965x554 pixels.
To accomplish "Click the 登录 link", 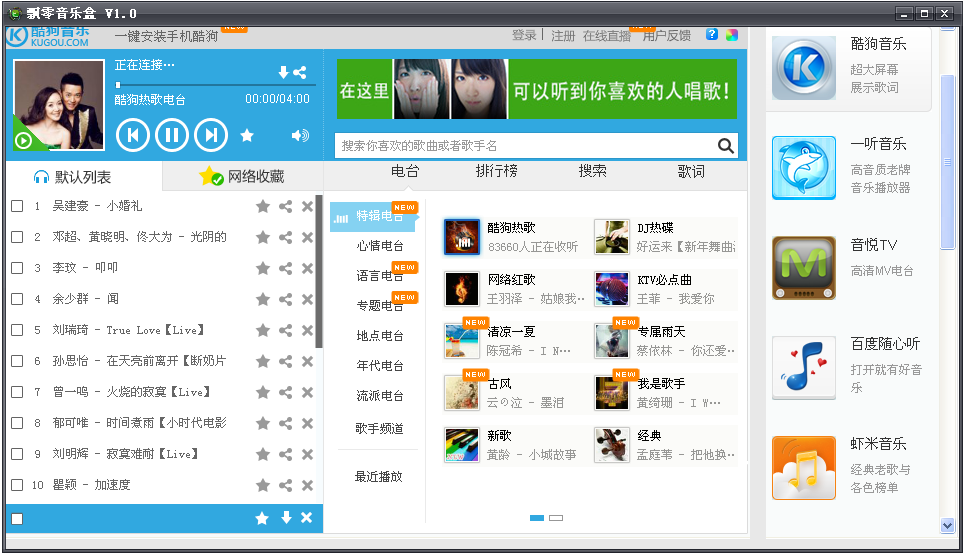I will pyautogui.click(x=524, y=36).
